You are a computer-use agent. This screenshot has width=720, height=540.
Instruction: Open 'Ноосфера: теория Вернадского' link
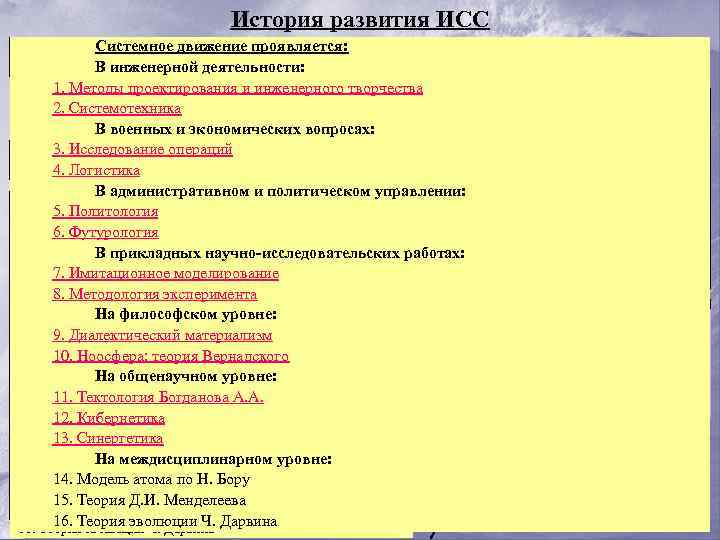click(170, 356)
